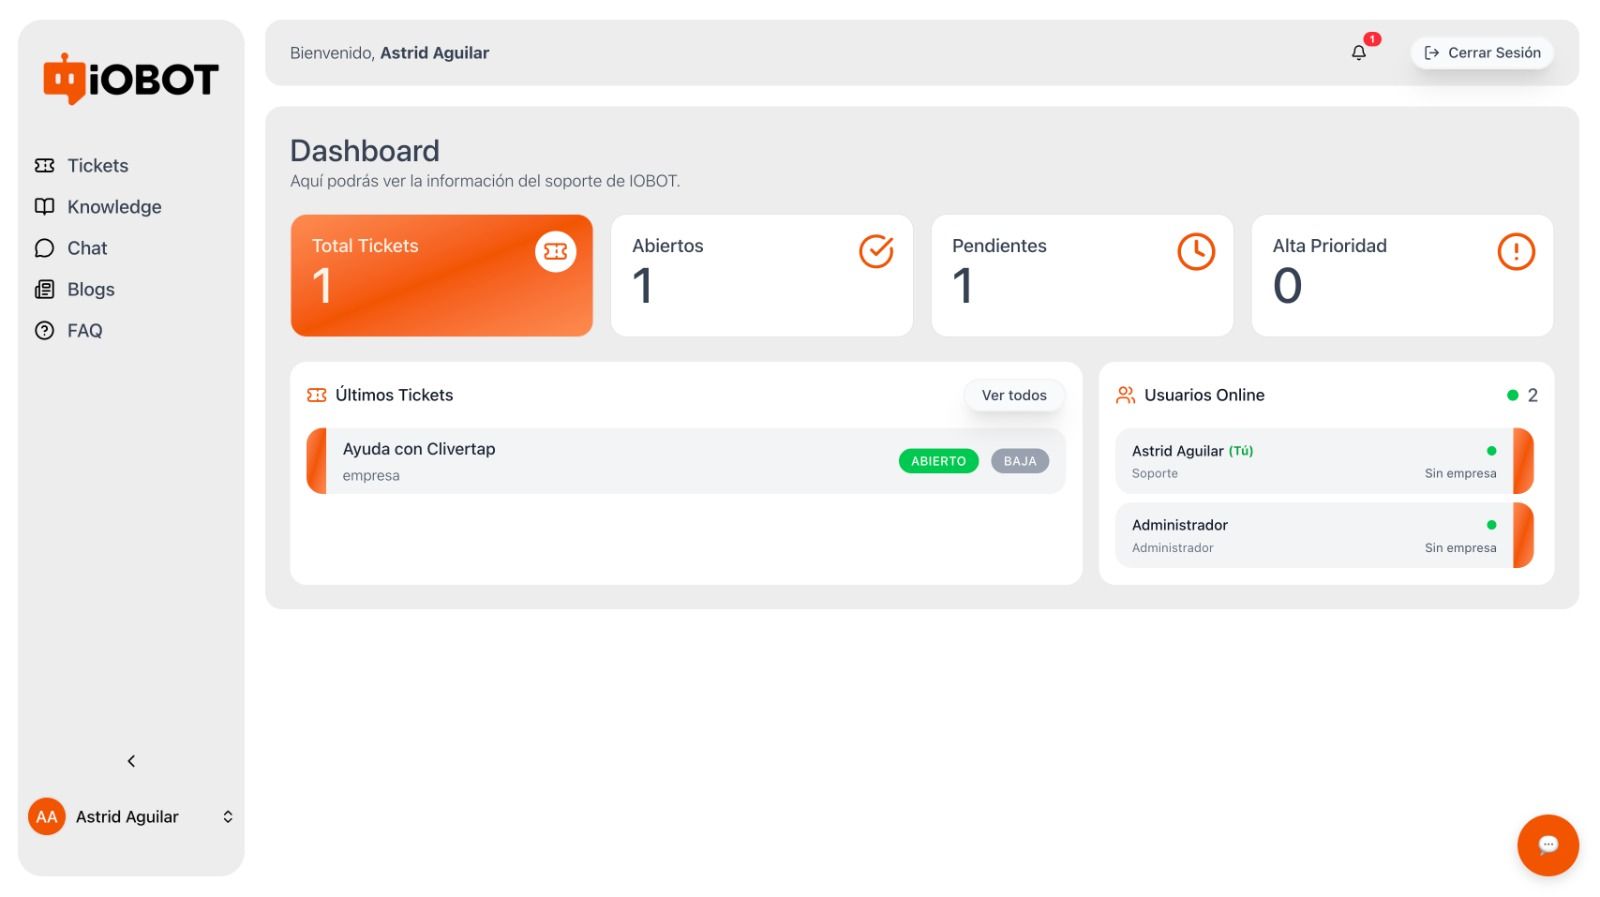Click the Cerrar Sesión button
Viewport: 1600px width, 897px height.
[x=1482, y=53]
